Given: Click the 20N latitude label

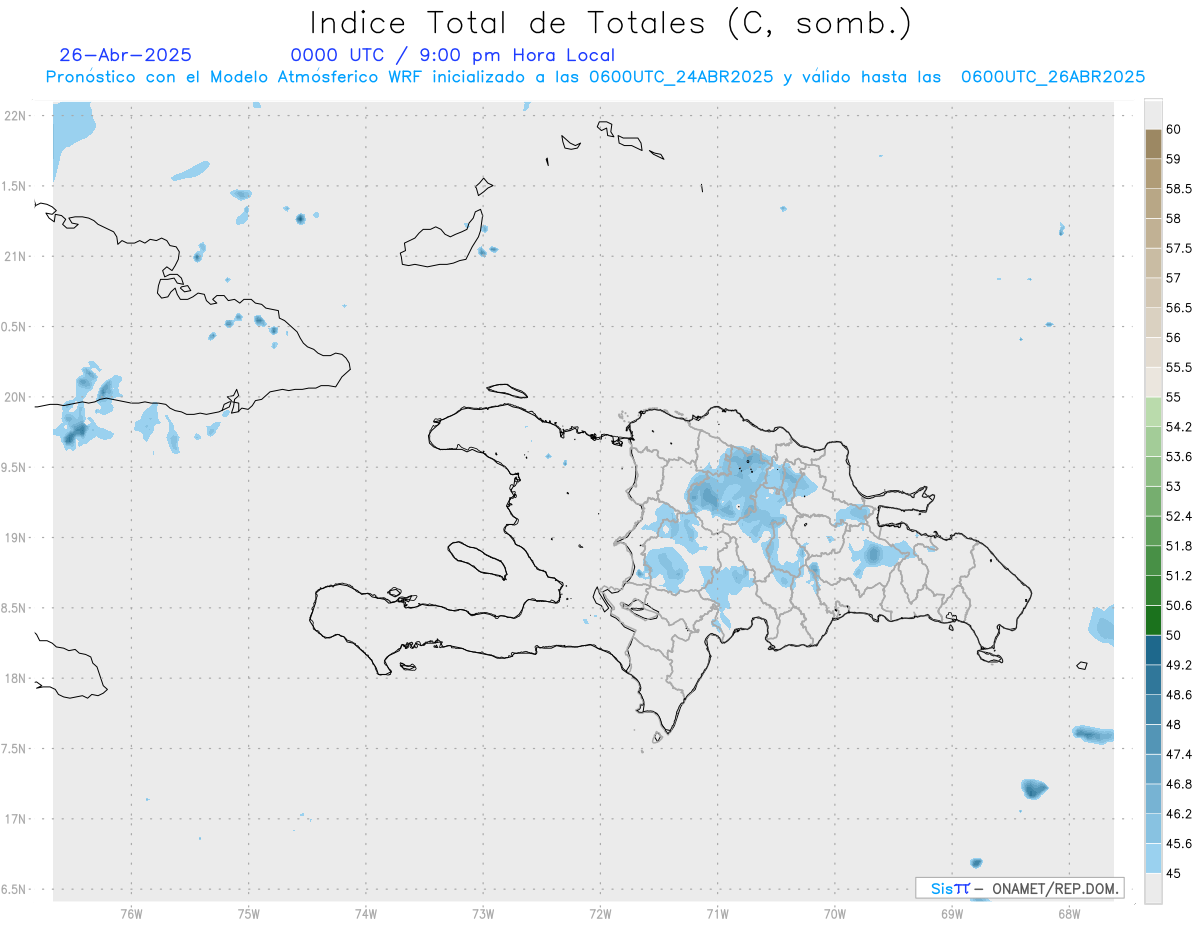Looking at the screenshot, I should click(x=15, y=397).
